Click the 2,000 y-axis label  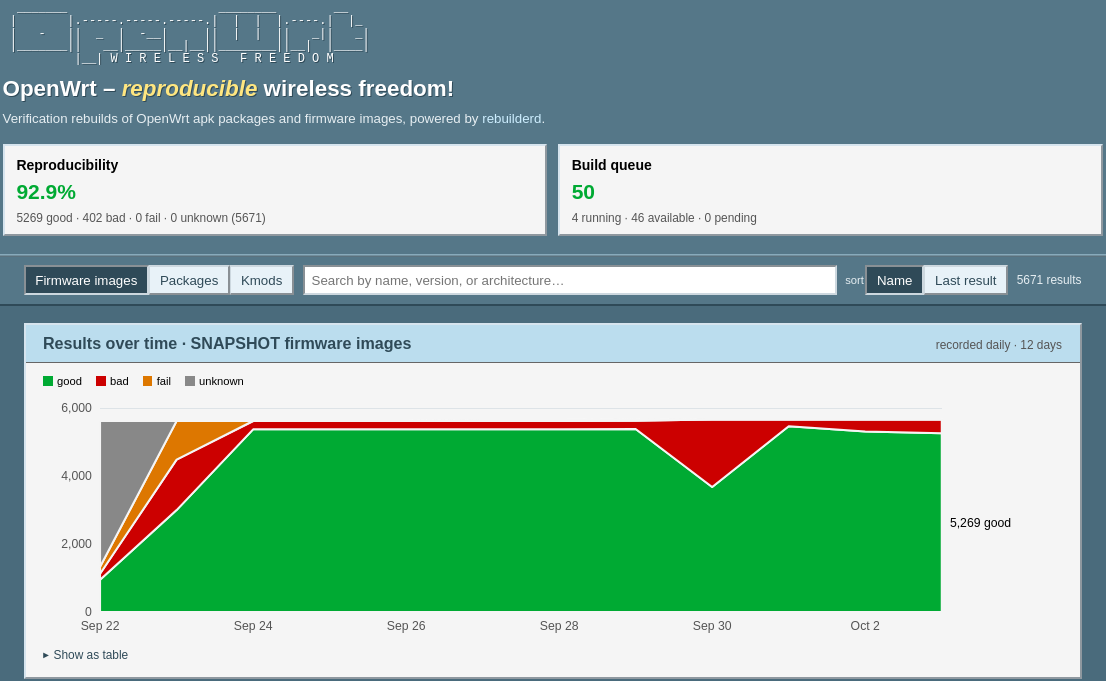[76, 544]
